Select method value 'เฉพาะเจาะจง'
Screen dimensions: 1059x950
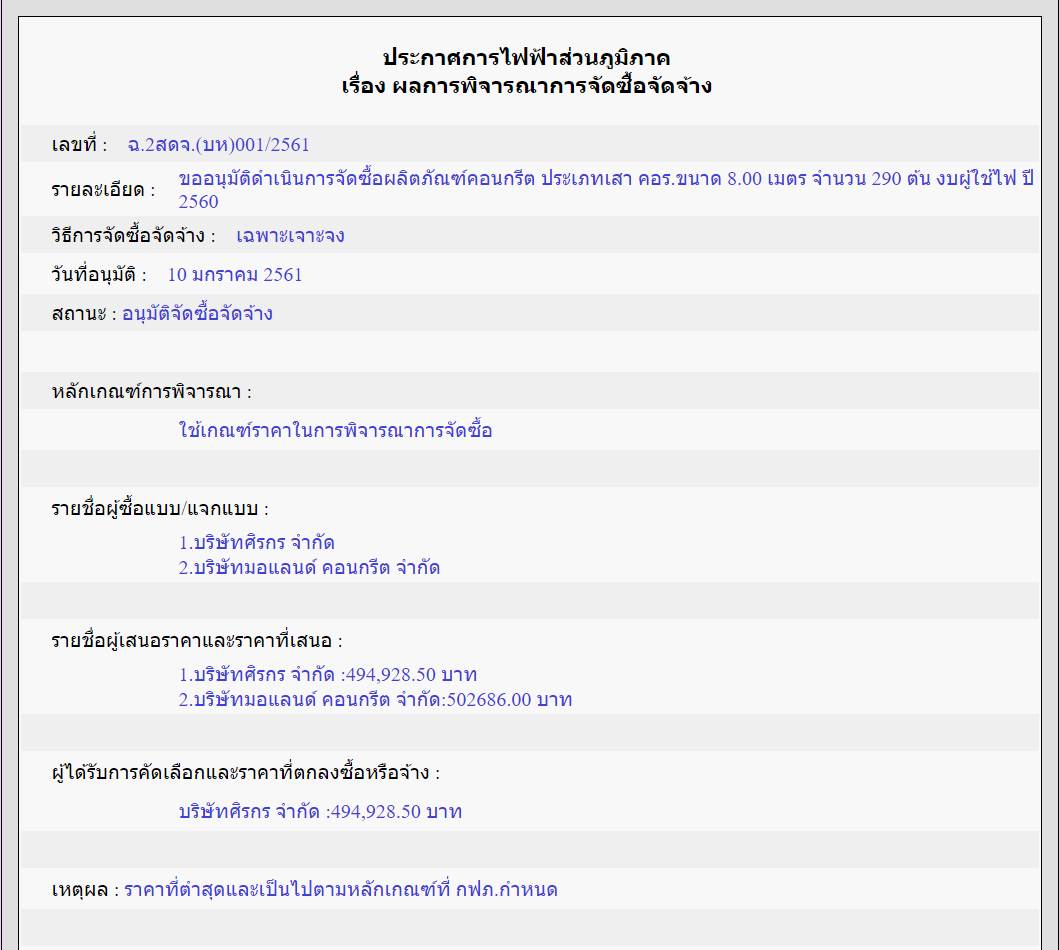290,236
